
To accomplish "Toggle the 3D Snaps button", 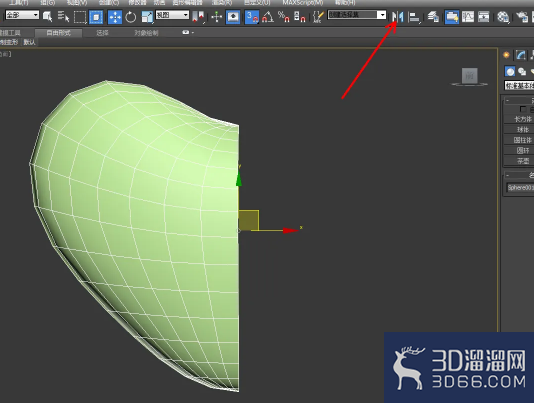I will (252, 17).
